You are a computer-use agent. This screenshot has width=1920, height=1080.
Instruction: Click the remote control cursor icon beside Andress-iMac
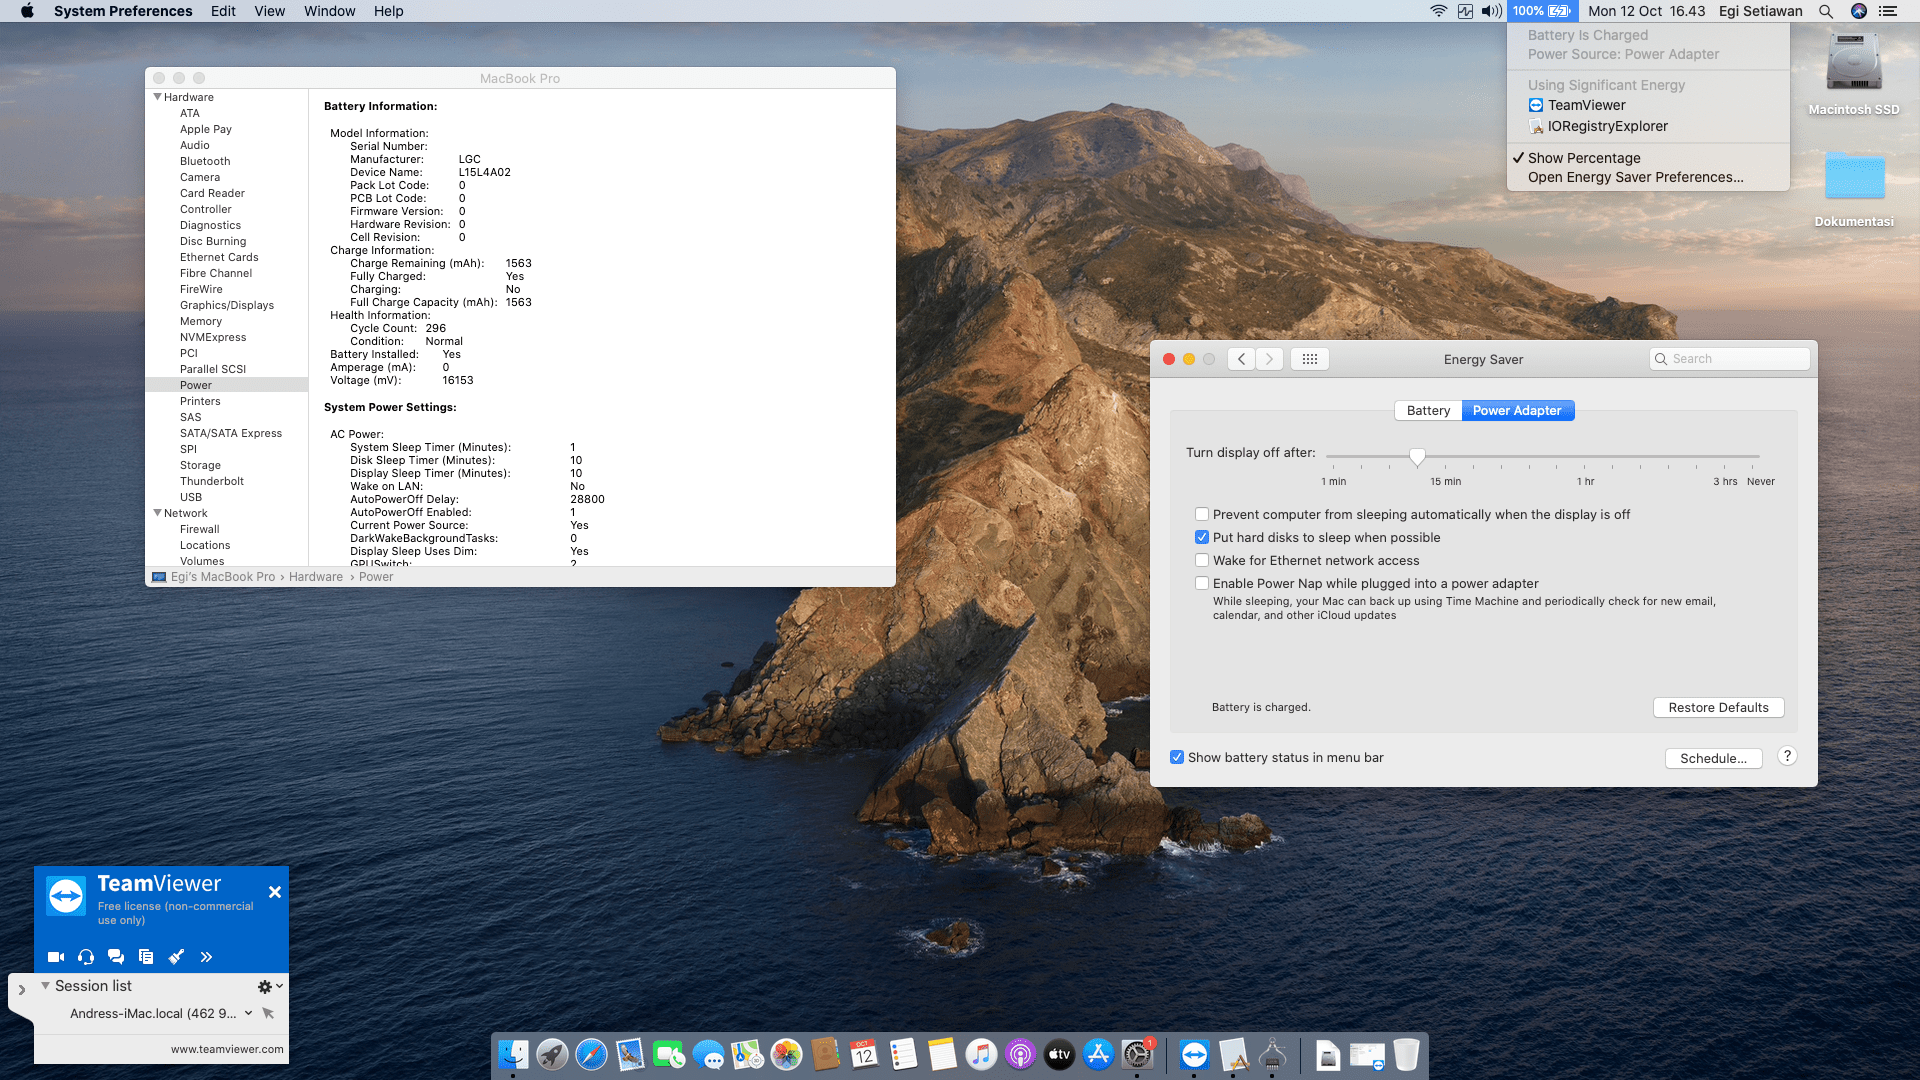[x=268, y=1013]
